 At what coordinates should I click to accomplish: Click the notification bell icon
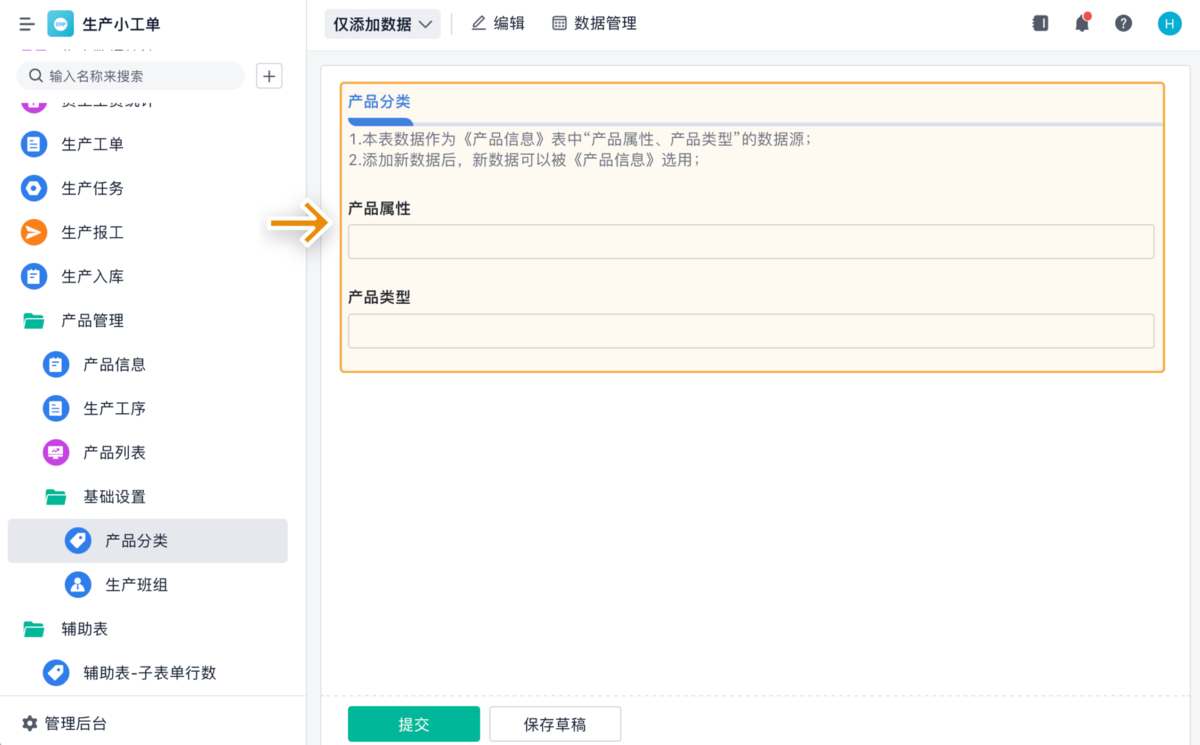(x=1082, y=24)
